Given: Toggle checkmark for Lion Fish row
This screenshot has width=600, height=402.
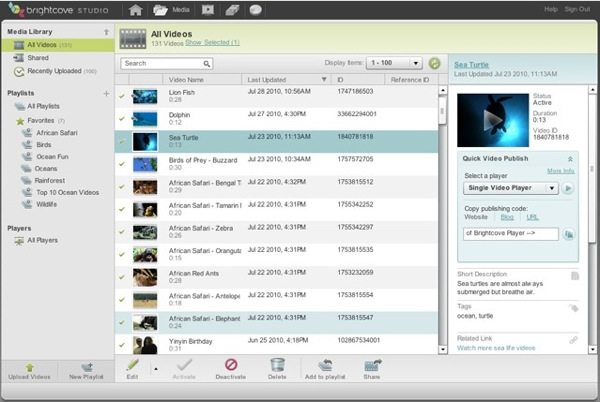Looking at the screenshot, I should coord(122,96).
